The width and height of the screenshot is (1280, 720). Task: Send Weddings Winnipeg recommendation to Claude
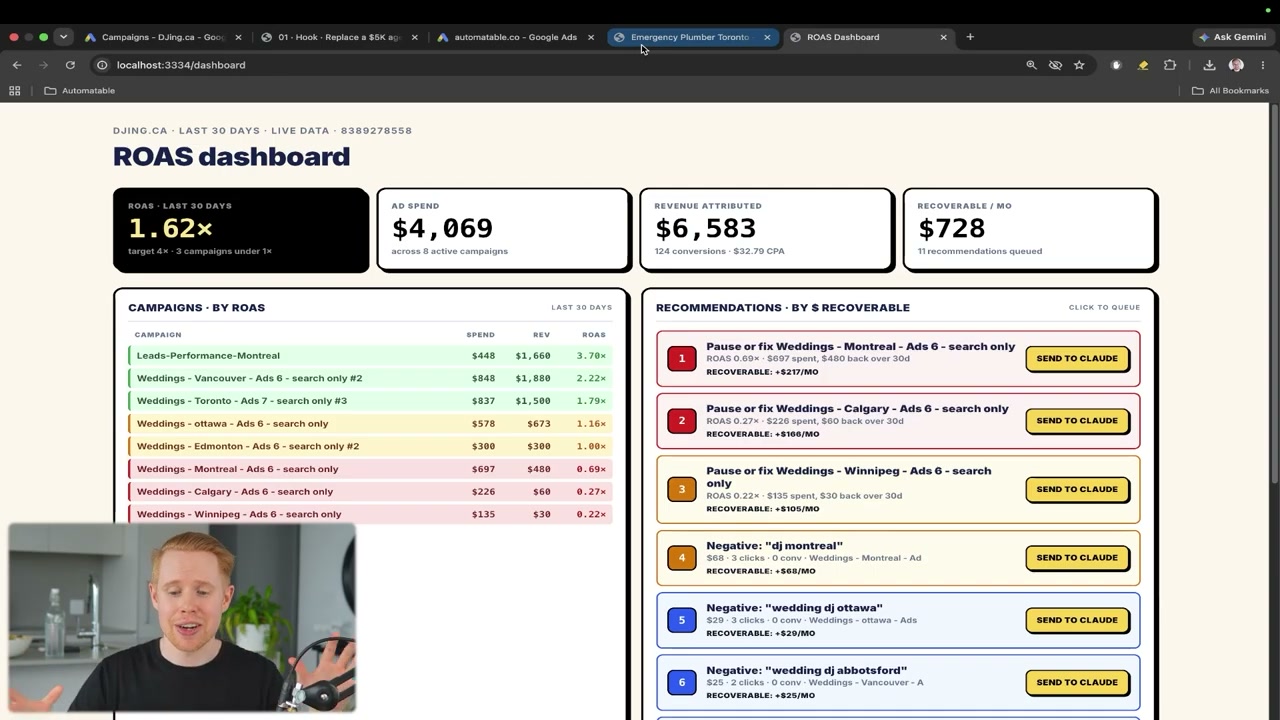(x=1077, y=489)
